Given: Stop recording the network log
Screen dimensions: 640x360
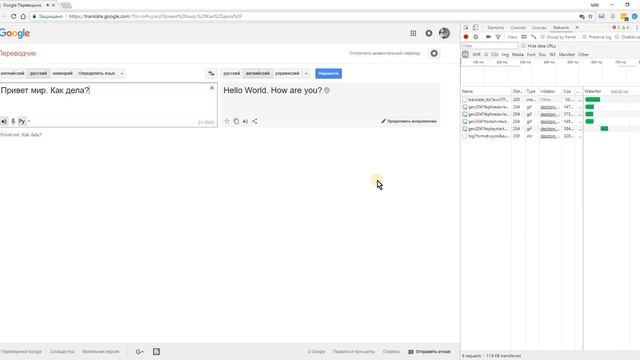Looking at the screenshot, I should 466,37.
